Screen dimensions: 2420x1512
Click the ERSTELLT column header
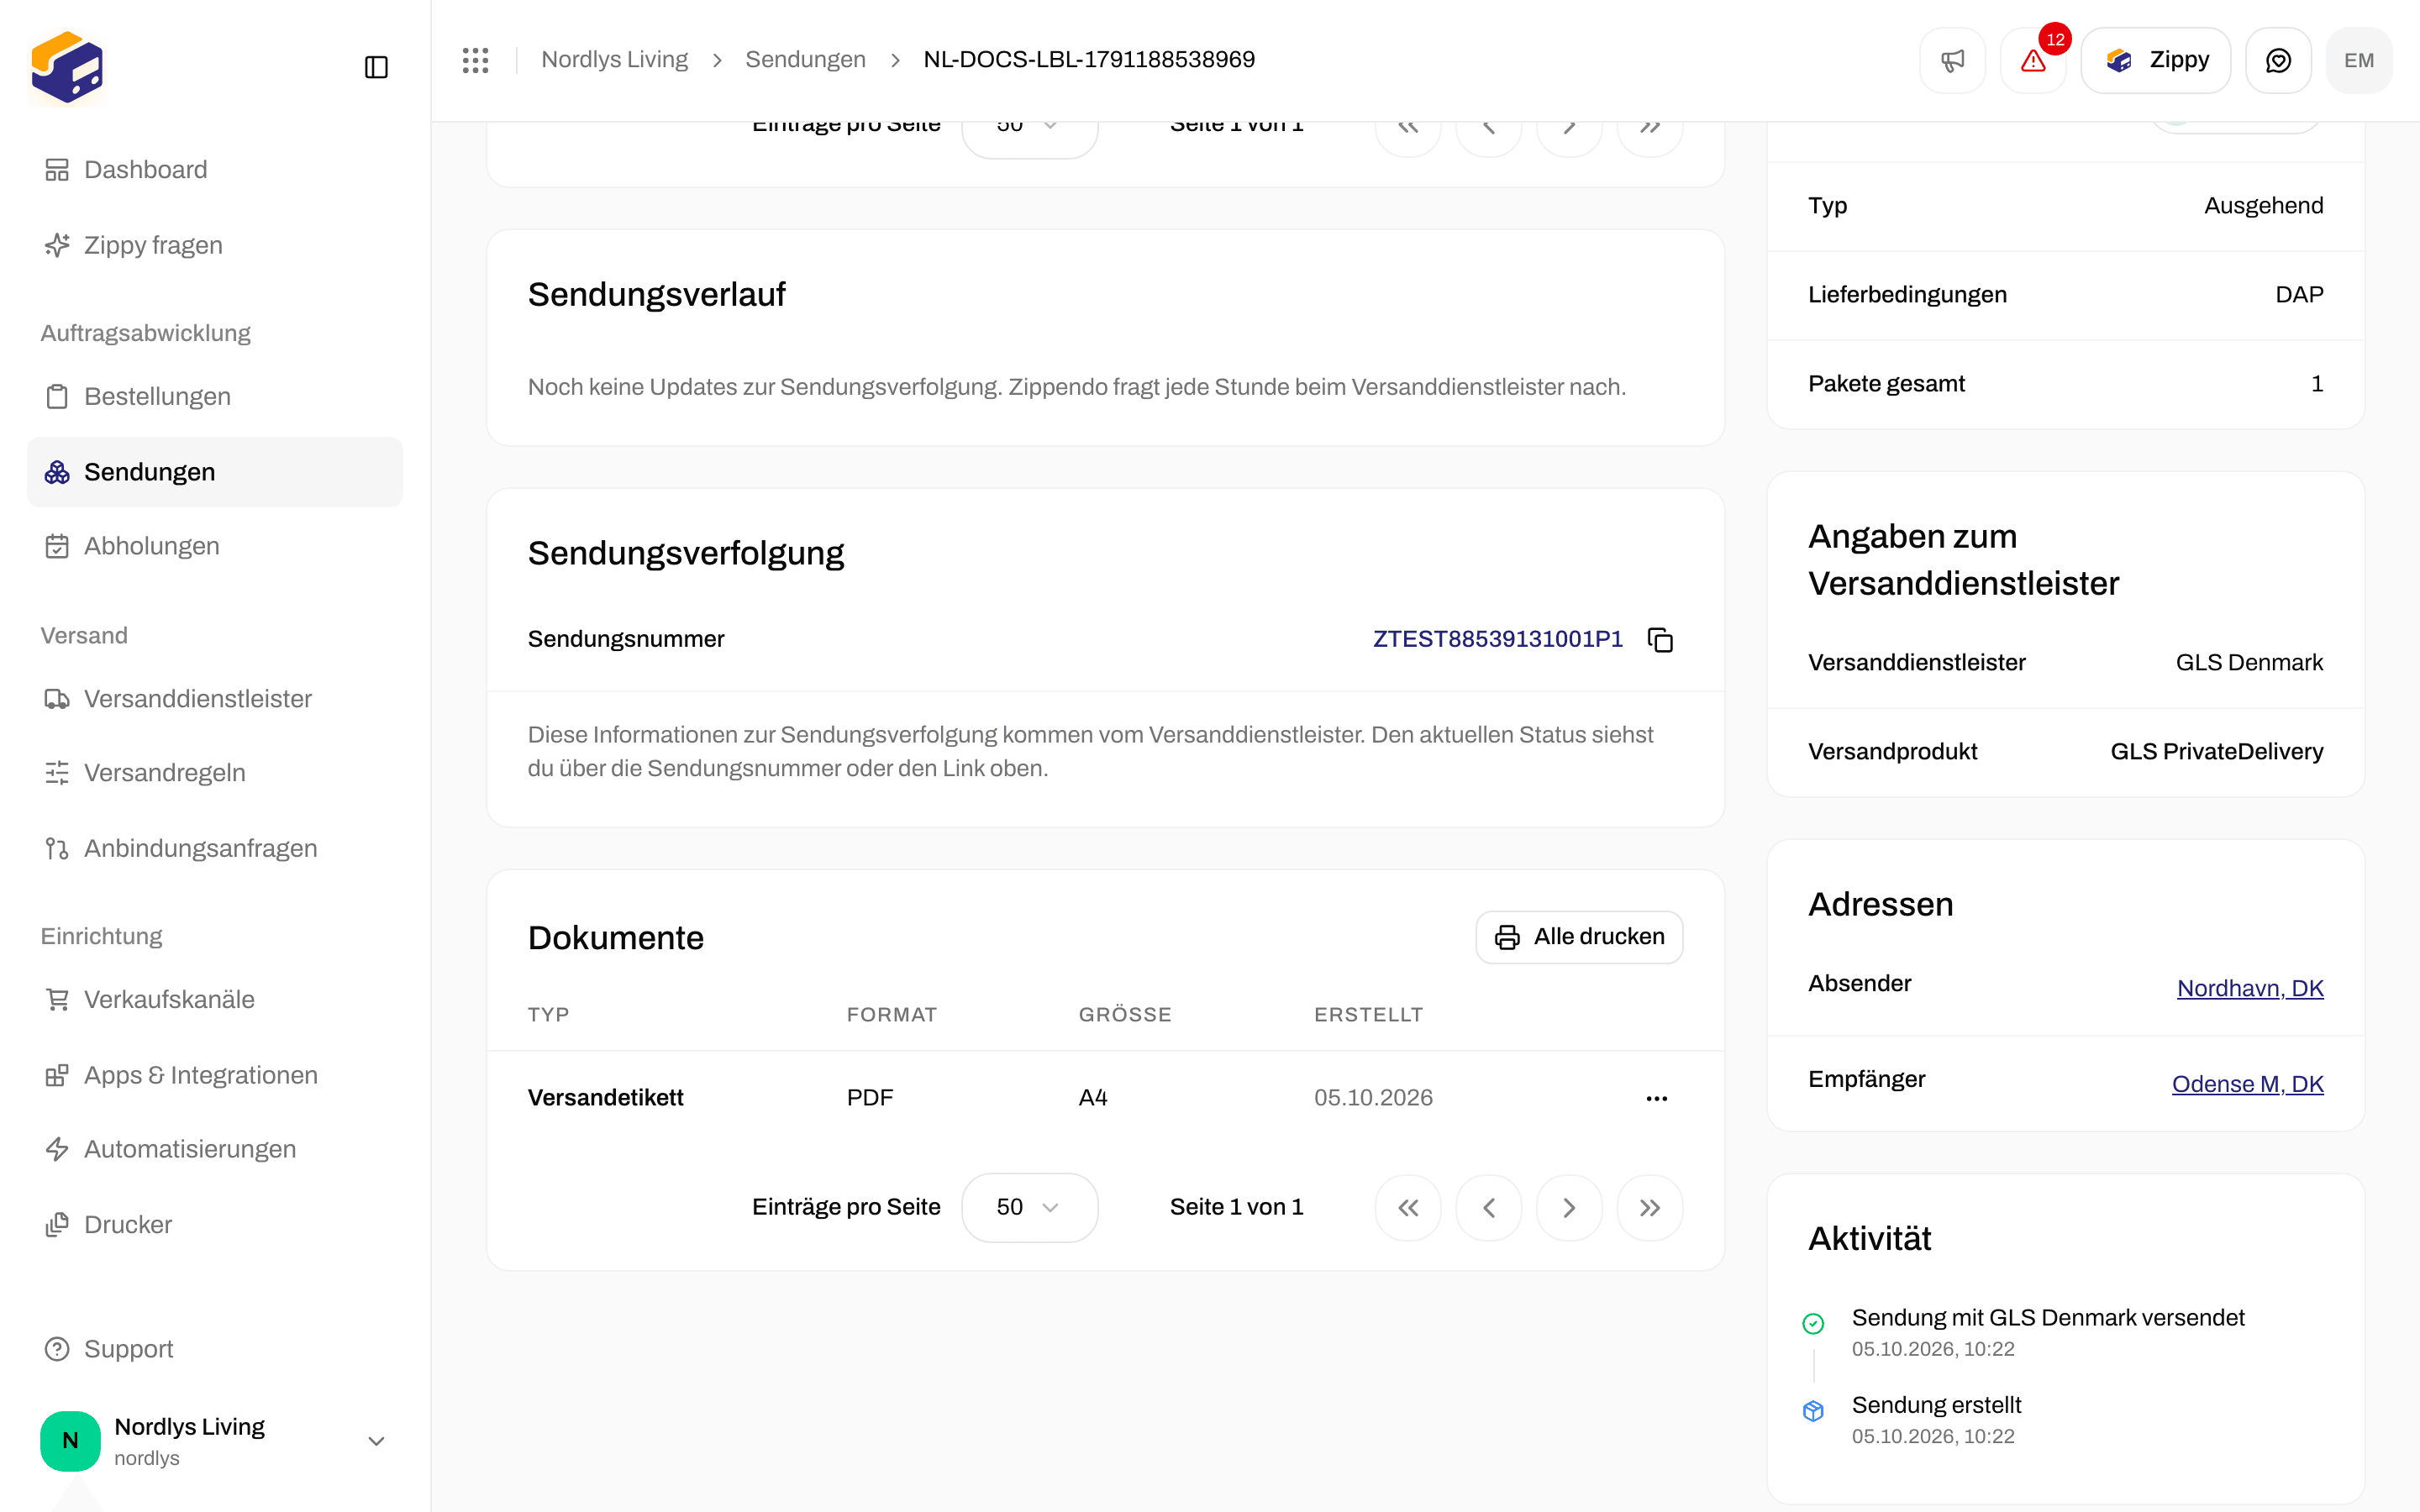(1368, 1015)
